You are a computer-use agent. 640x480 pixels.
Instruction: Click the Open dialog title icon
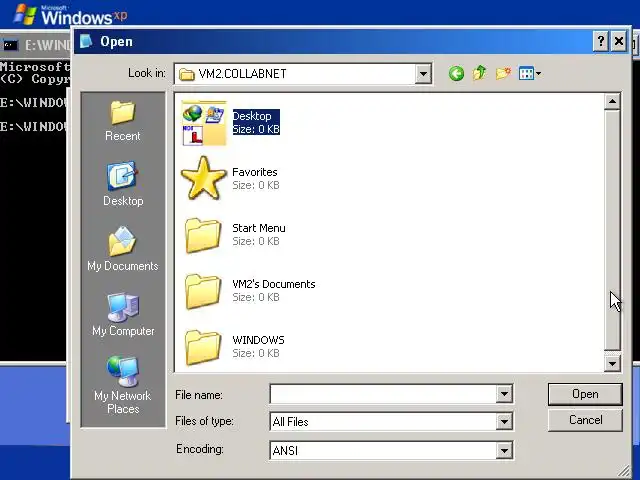coord(86,41)
